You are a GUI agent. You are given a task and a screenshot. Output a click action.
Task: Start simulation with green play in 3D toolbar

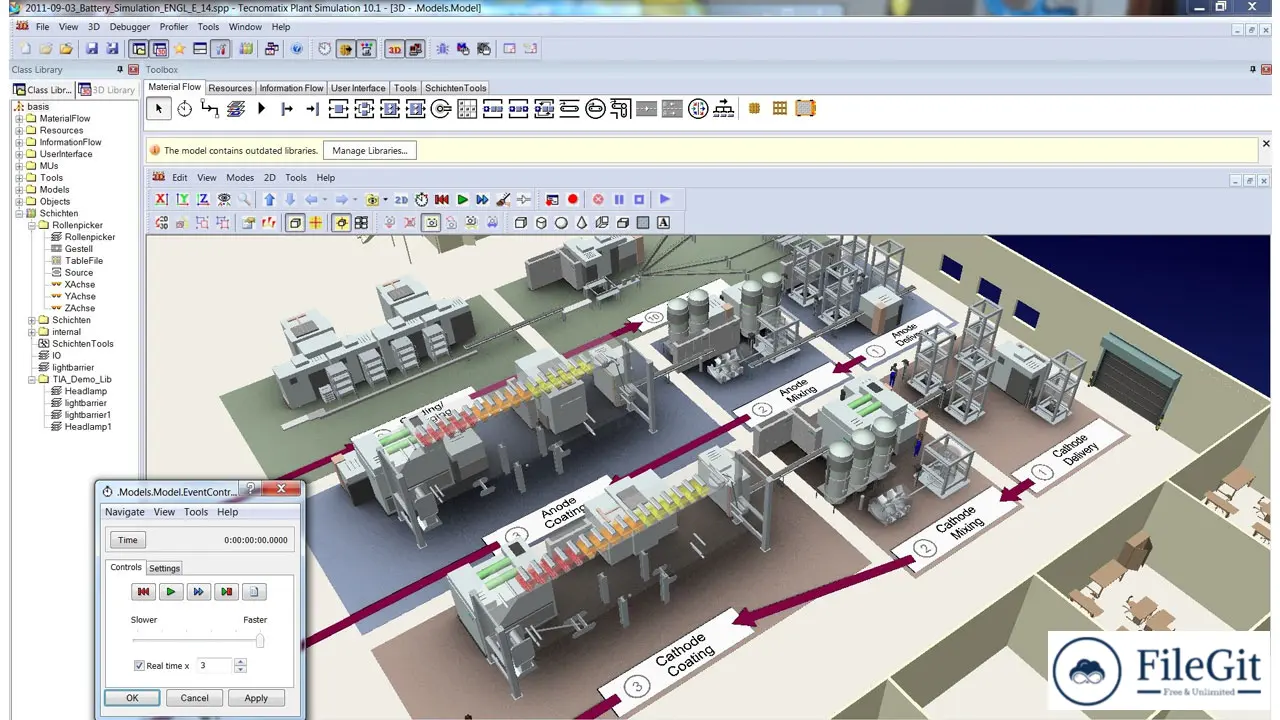[x=463, y=200]
